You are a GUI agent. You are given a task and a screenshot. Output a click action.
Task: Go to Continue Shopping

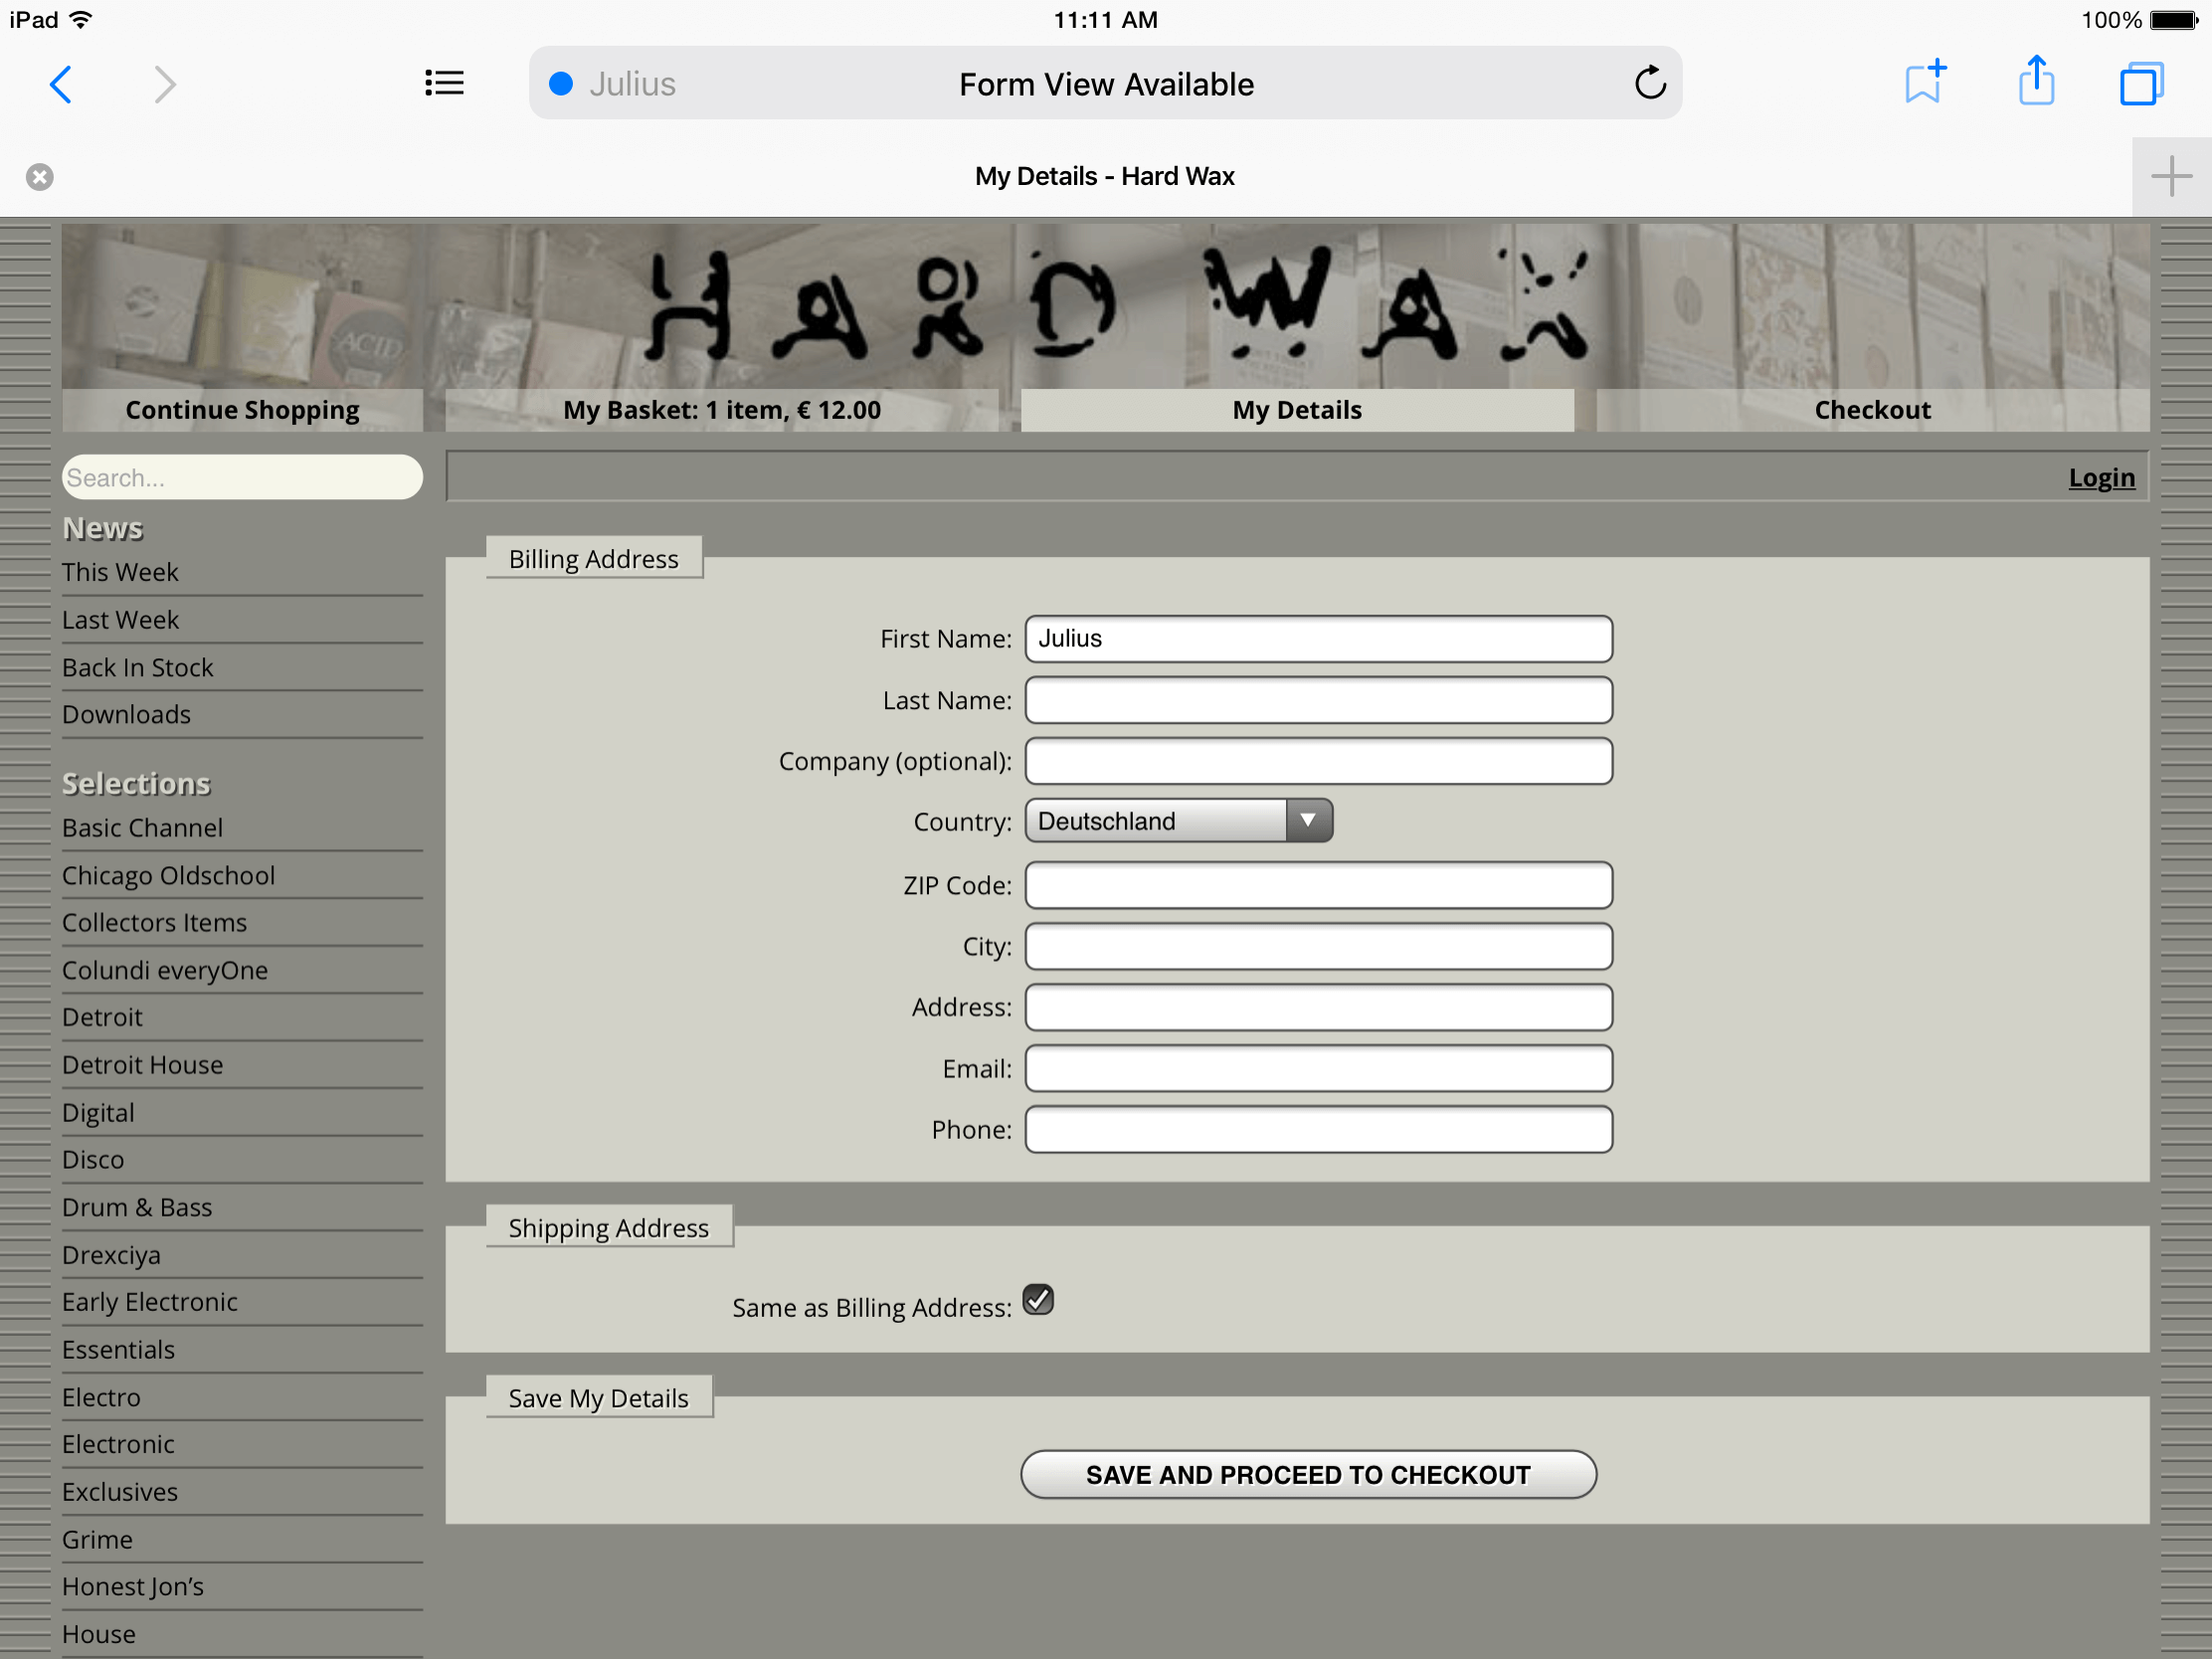[x=242, y=410]
